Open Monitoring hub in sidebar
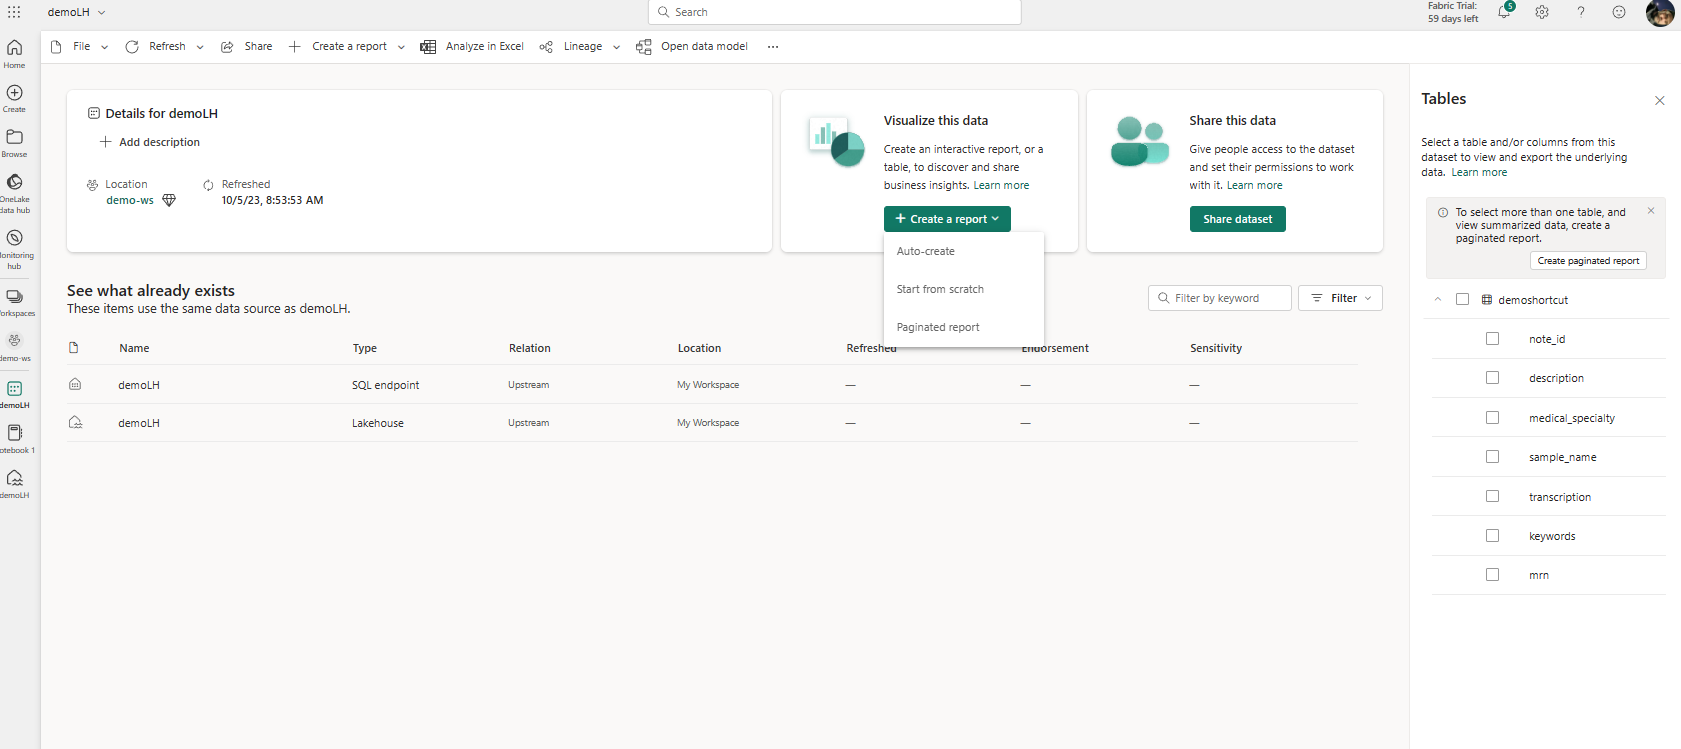The image size is (1681, 749). (x=14, y=249)
